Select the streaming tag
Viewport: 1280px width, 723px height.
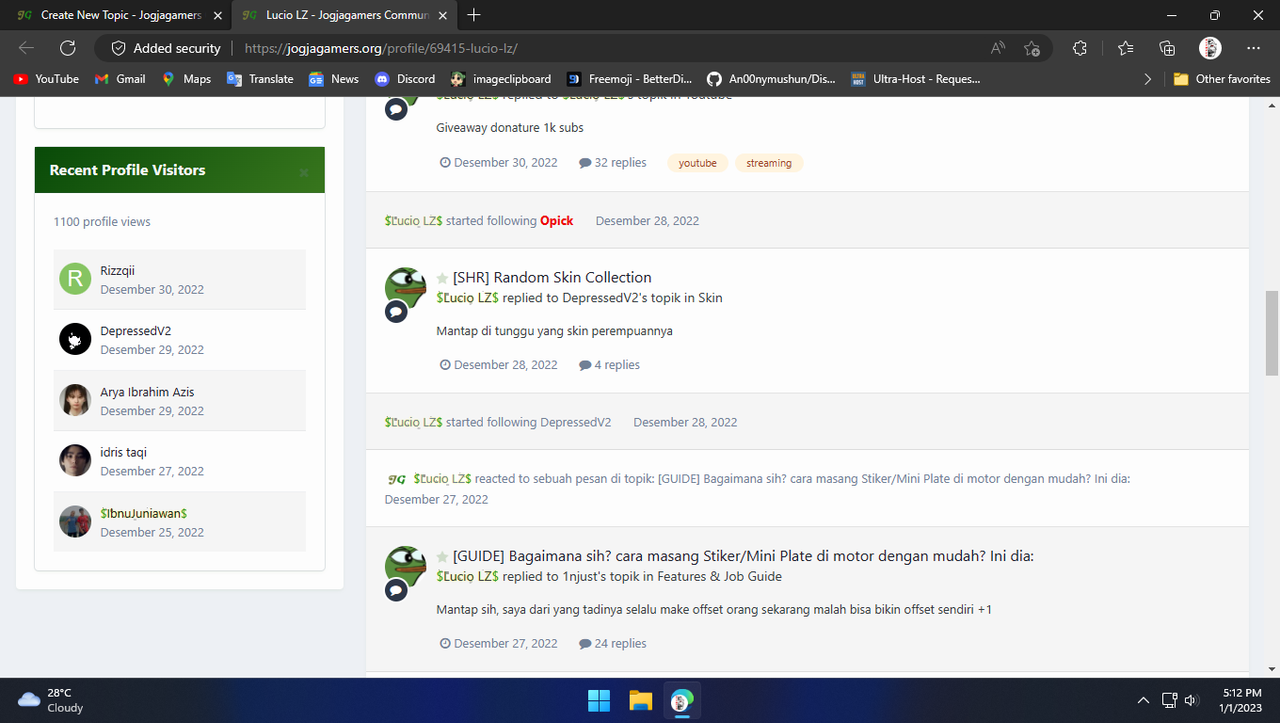[x=769, y=163]
